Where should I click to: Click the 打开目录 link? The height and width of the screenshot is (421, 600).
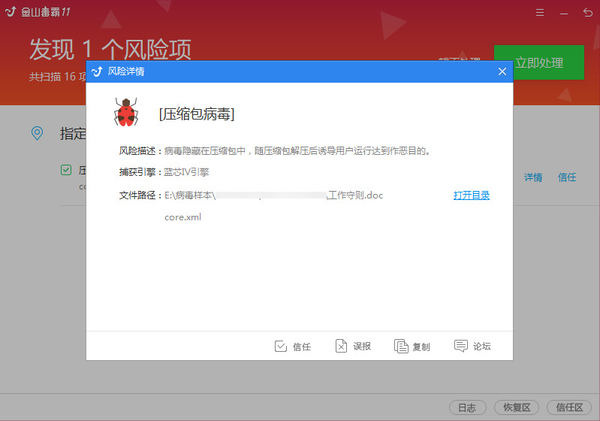point(471,195)
